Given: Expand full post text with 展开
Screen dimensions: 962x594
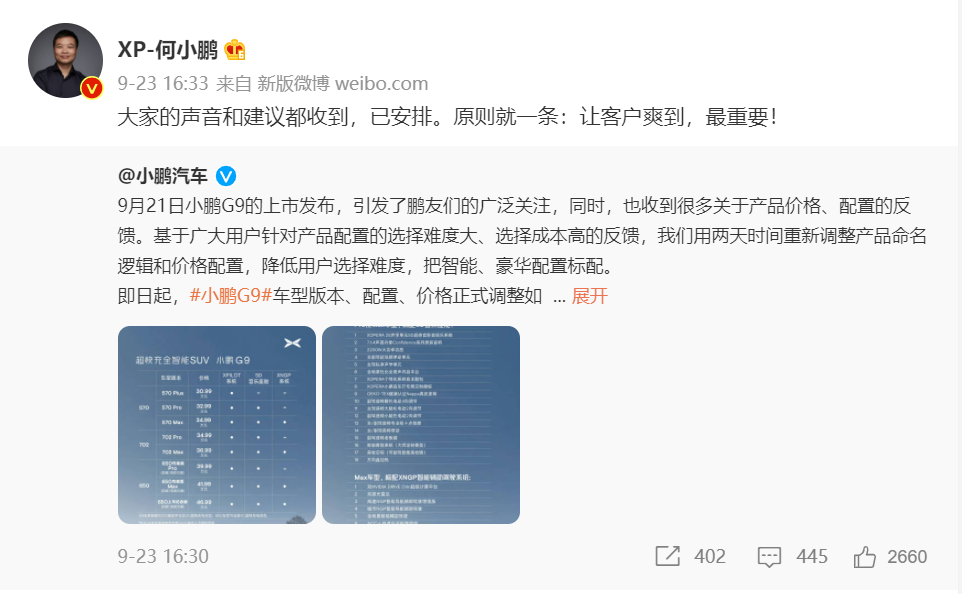Looking at the screenshot, I should pos(590,296).
